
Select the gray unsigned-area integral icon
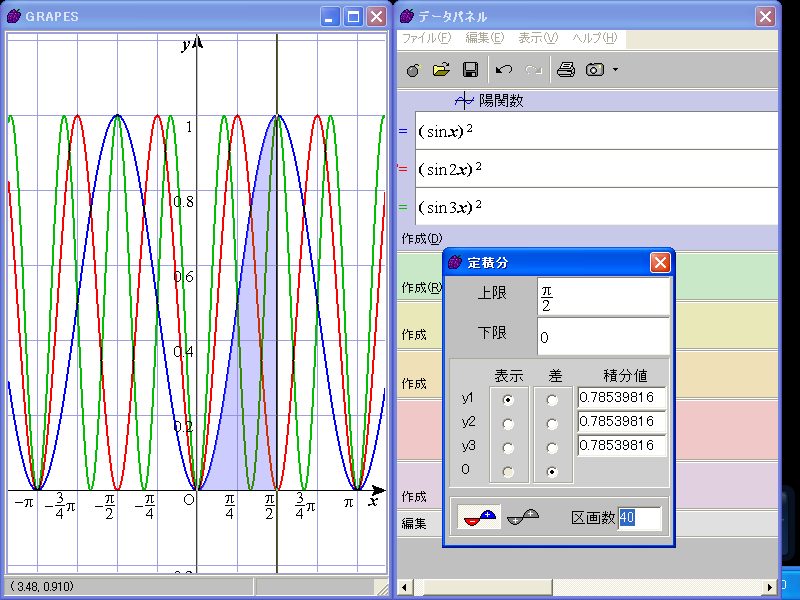523,517
